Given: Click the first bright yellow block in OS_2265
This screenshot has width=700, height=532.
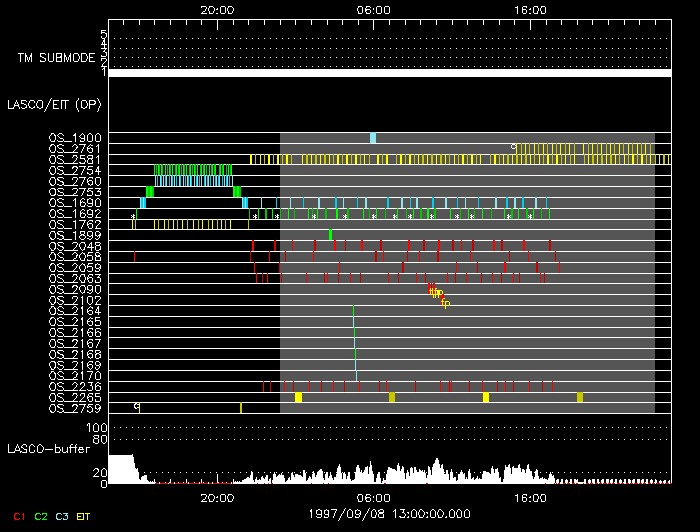Looking at the screenshot, I should (x=298, y=397).
